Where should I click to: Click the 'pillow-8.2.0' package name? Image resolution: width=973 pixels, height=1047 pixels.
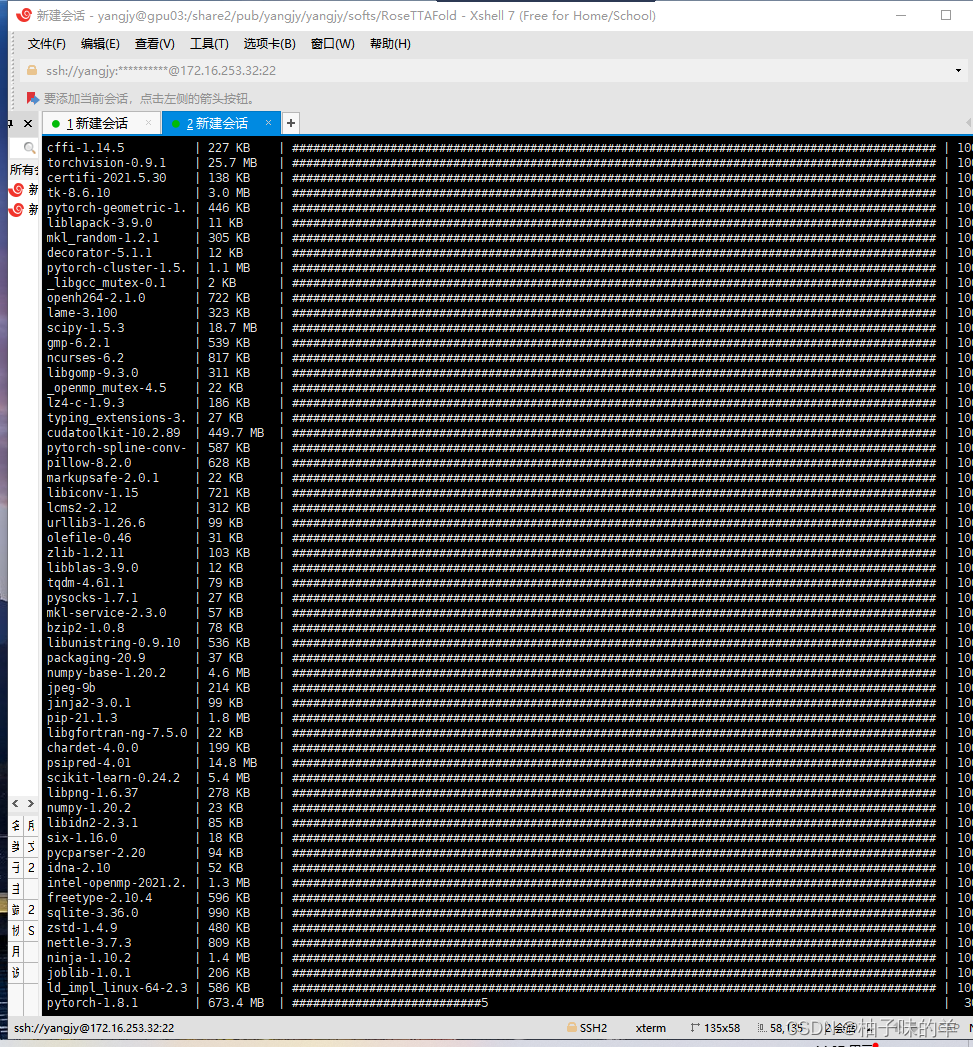pyautogui.click(x=89, y=463)
